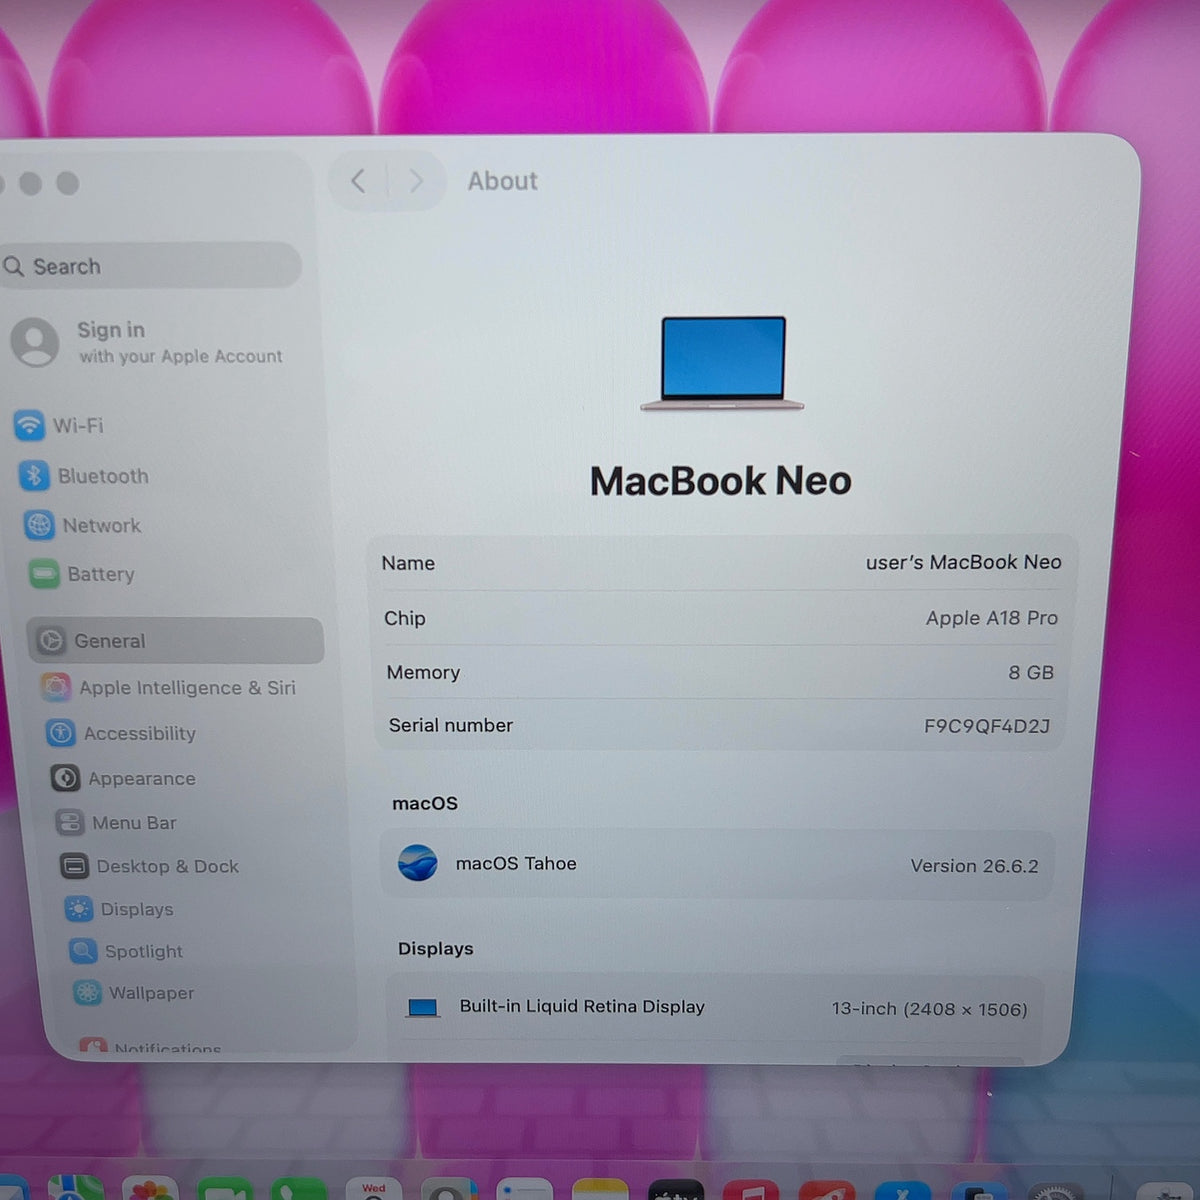Viewport: 1200px width, 1200px height.
Task: Select the Accessibility icon
Action: point(61,733)
